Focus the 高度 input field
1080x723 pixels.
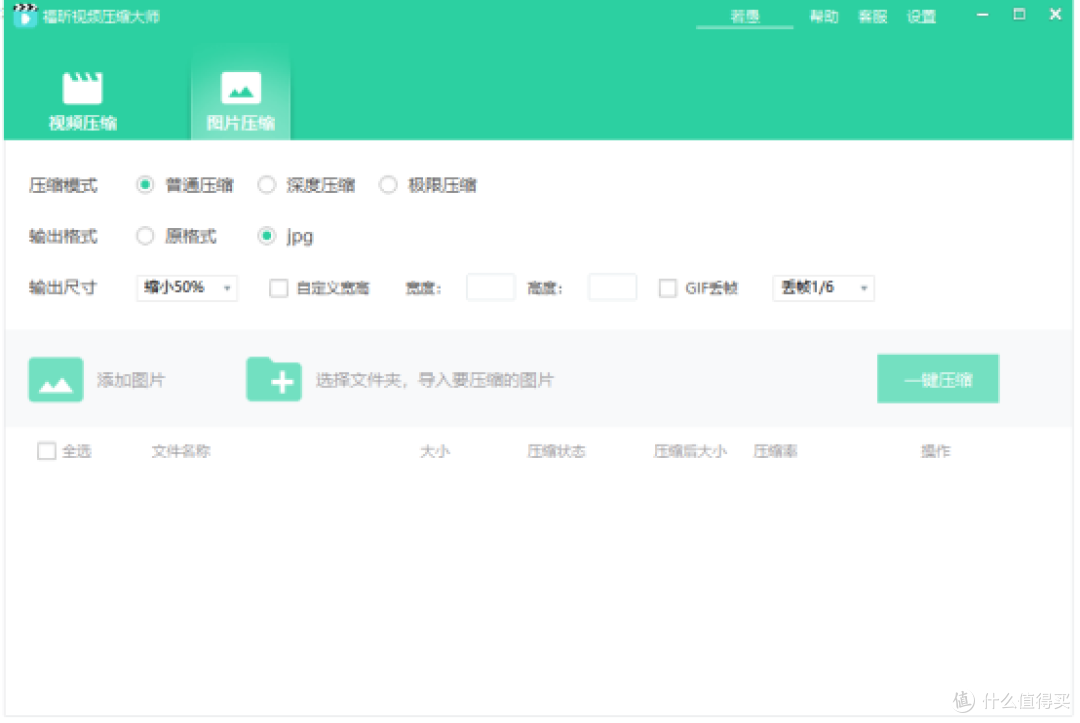click(612, 288)
